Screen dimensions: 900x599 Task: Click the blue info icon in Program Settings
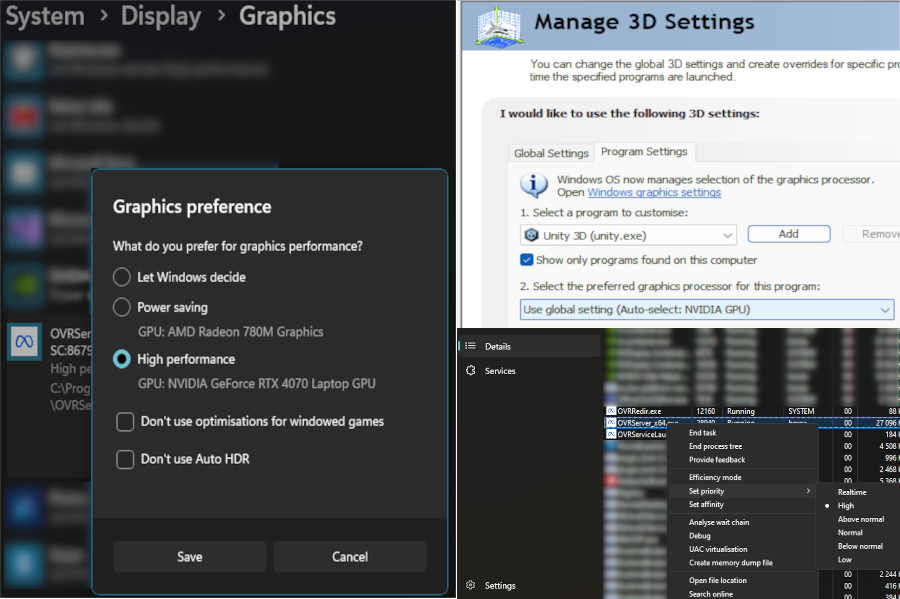534,185
